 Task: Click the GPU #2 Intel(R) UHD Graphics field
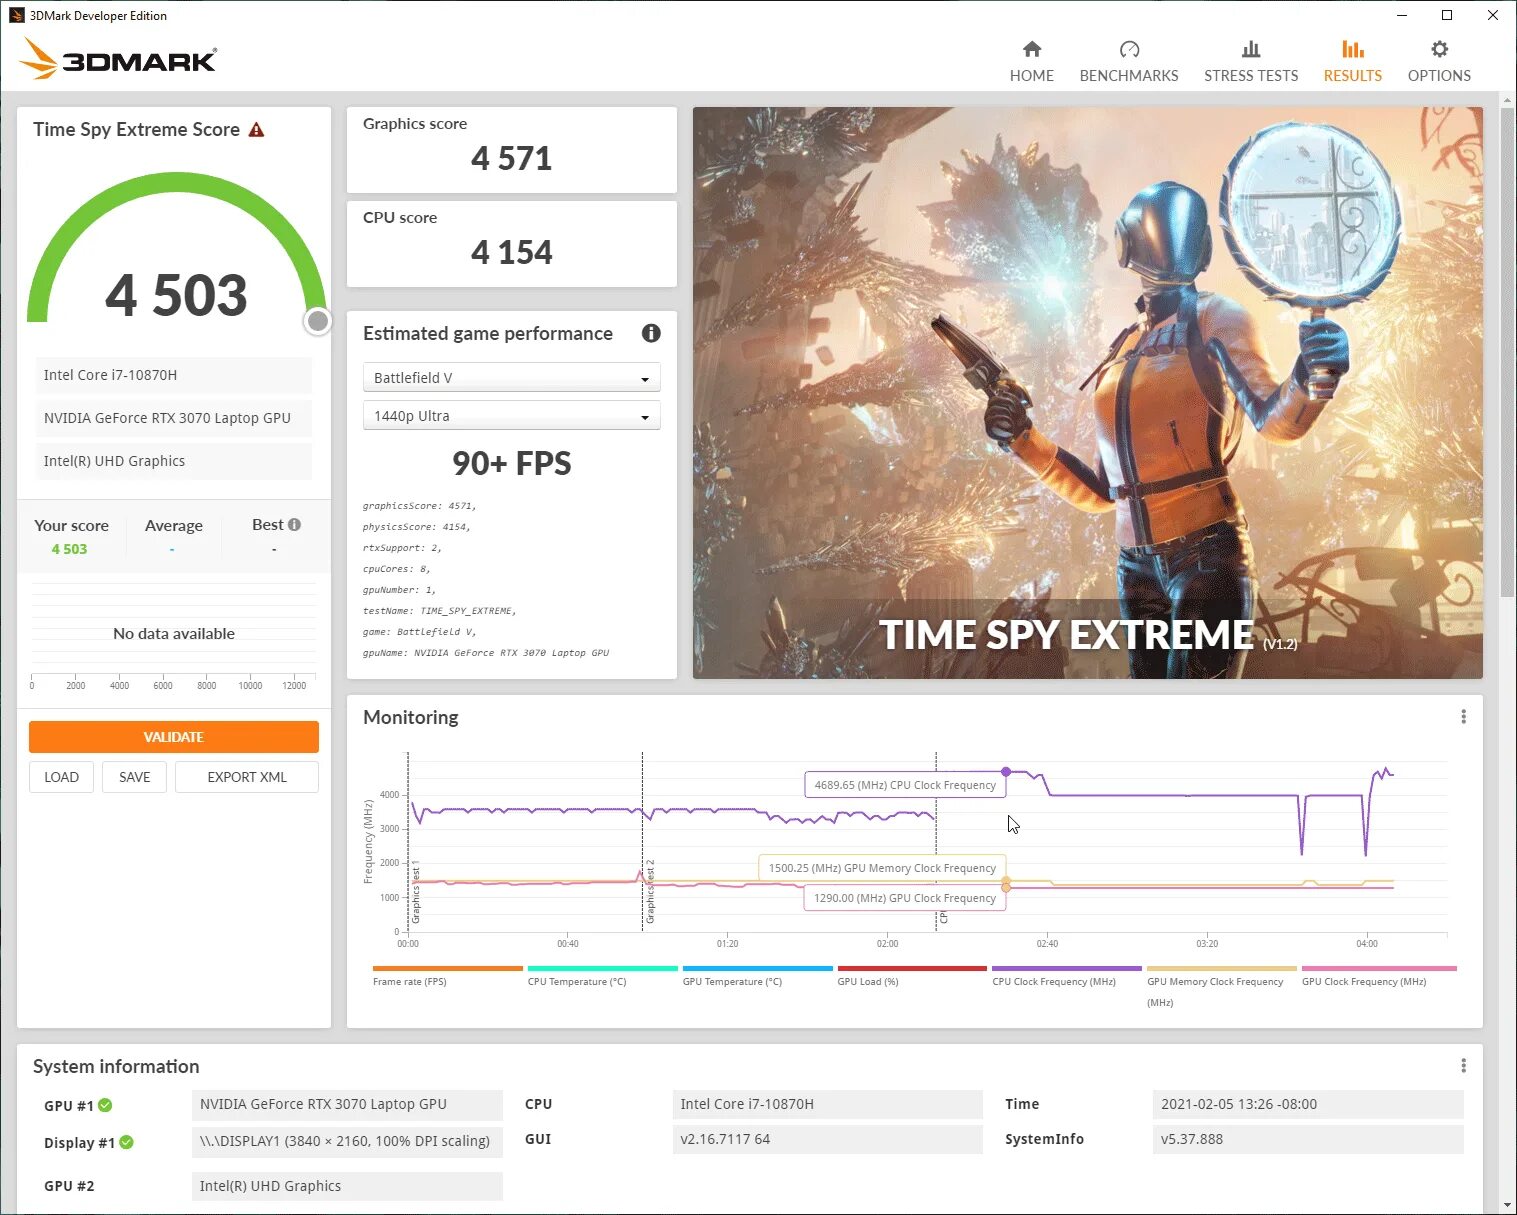coord(347,1186)
